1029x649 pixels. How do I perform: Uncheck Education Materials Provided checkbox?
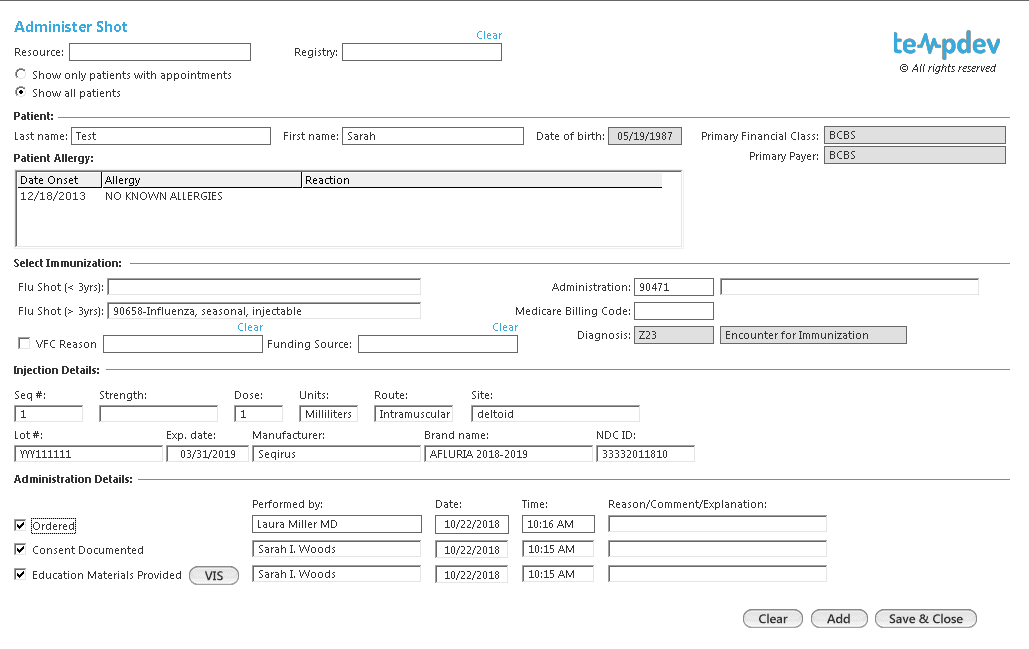pyautogui.click(x=20, y=574)
